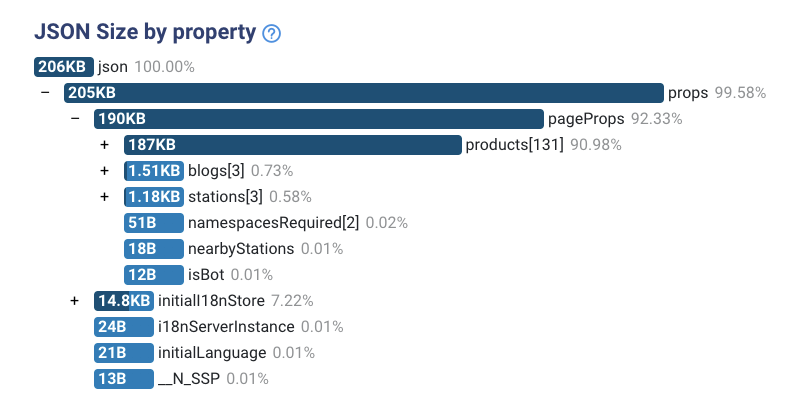The height and width of the screenshot is (400, 800).
Task: Click the 206KB json size bar
Action: [x=64, y=67]
